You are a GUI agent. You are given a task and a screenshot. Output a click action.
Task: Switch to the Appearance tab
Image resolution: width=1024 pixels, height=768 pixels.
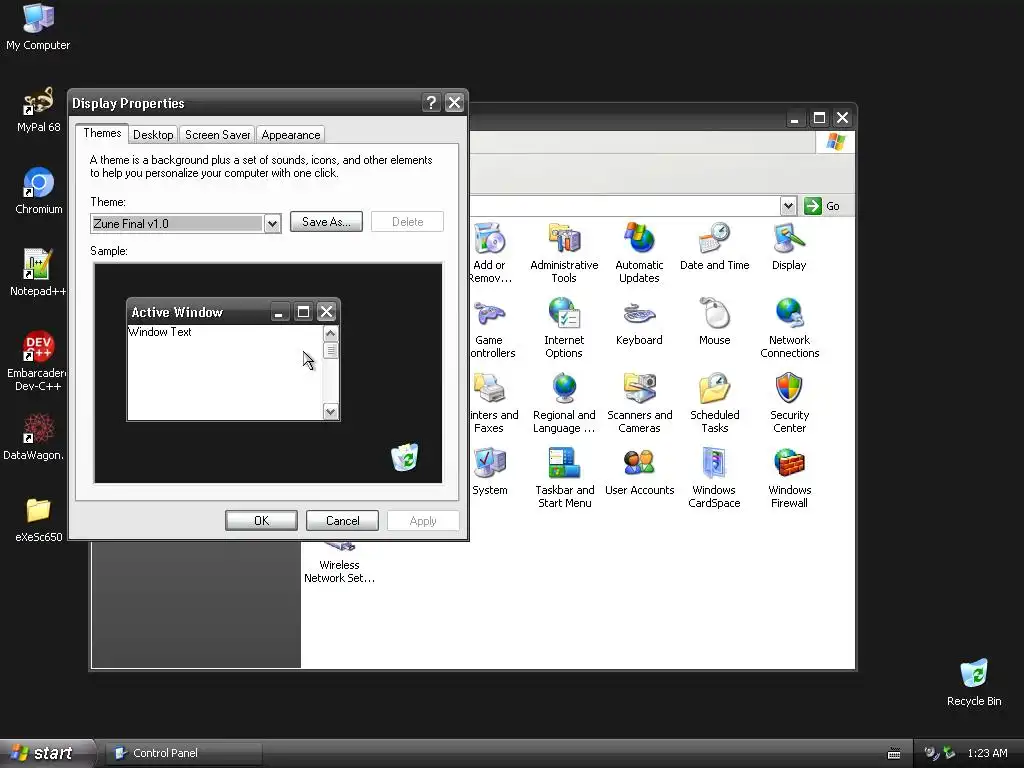(x=291, y=135)
